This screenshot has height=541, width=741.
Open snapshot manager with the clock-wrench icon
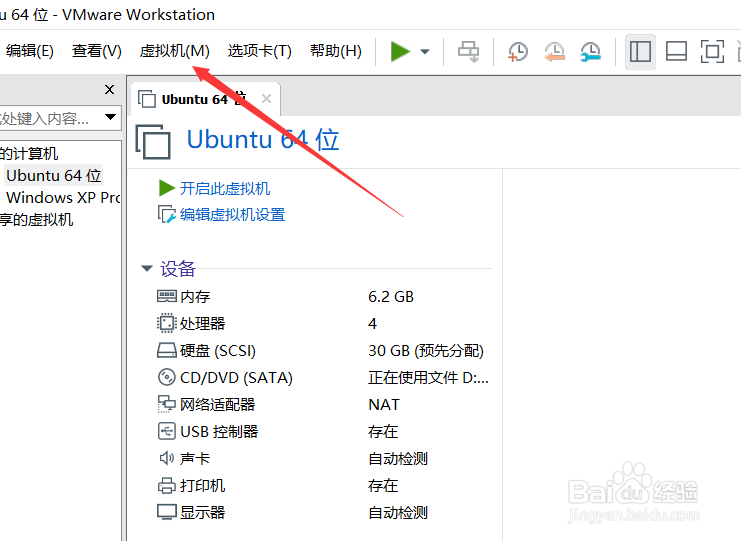[591, 52]
